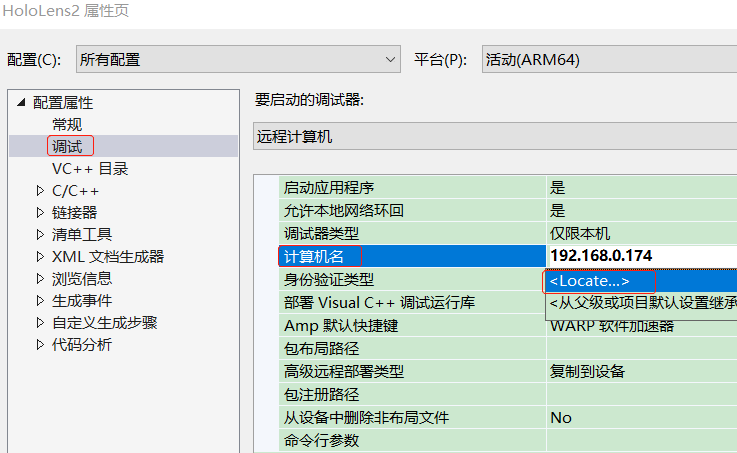The width and height of the screenshot is (737, 453).
Task: Expand the 清单工具 tree node arrow
Action: tap(40, 234)
